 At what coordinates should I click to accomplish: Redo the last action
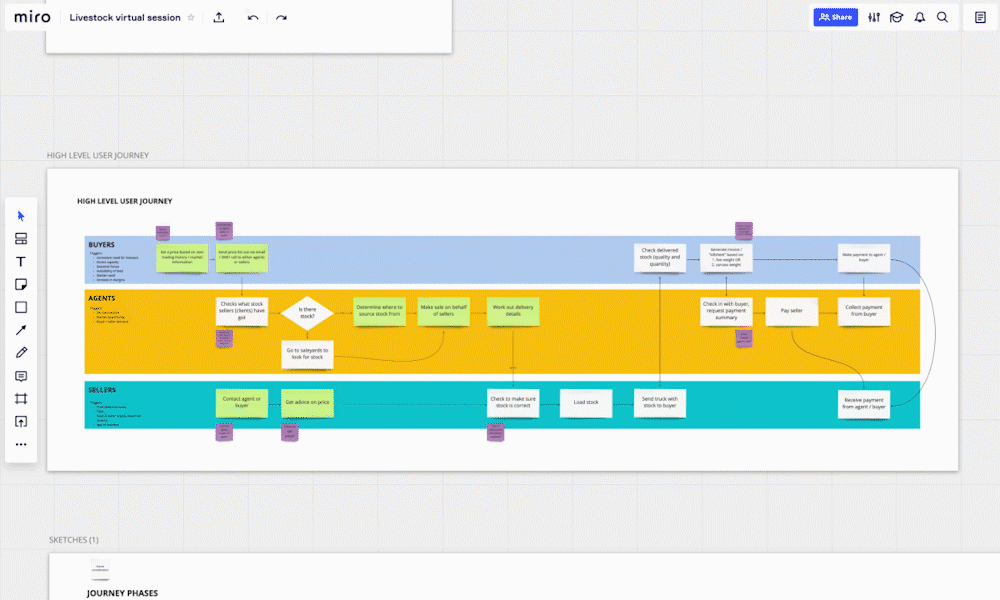pos(281,18)
